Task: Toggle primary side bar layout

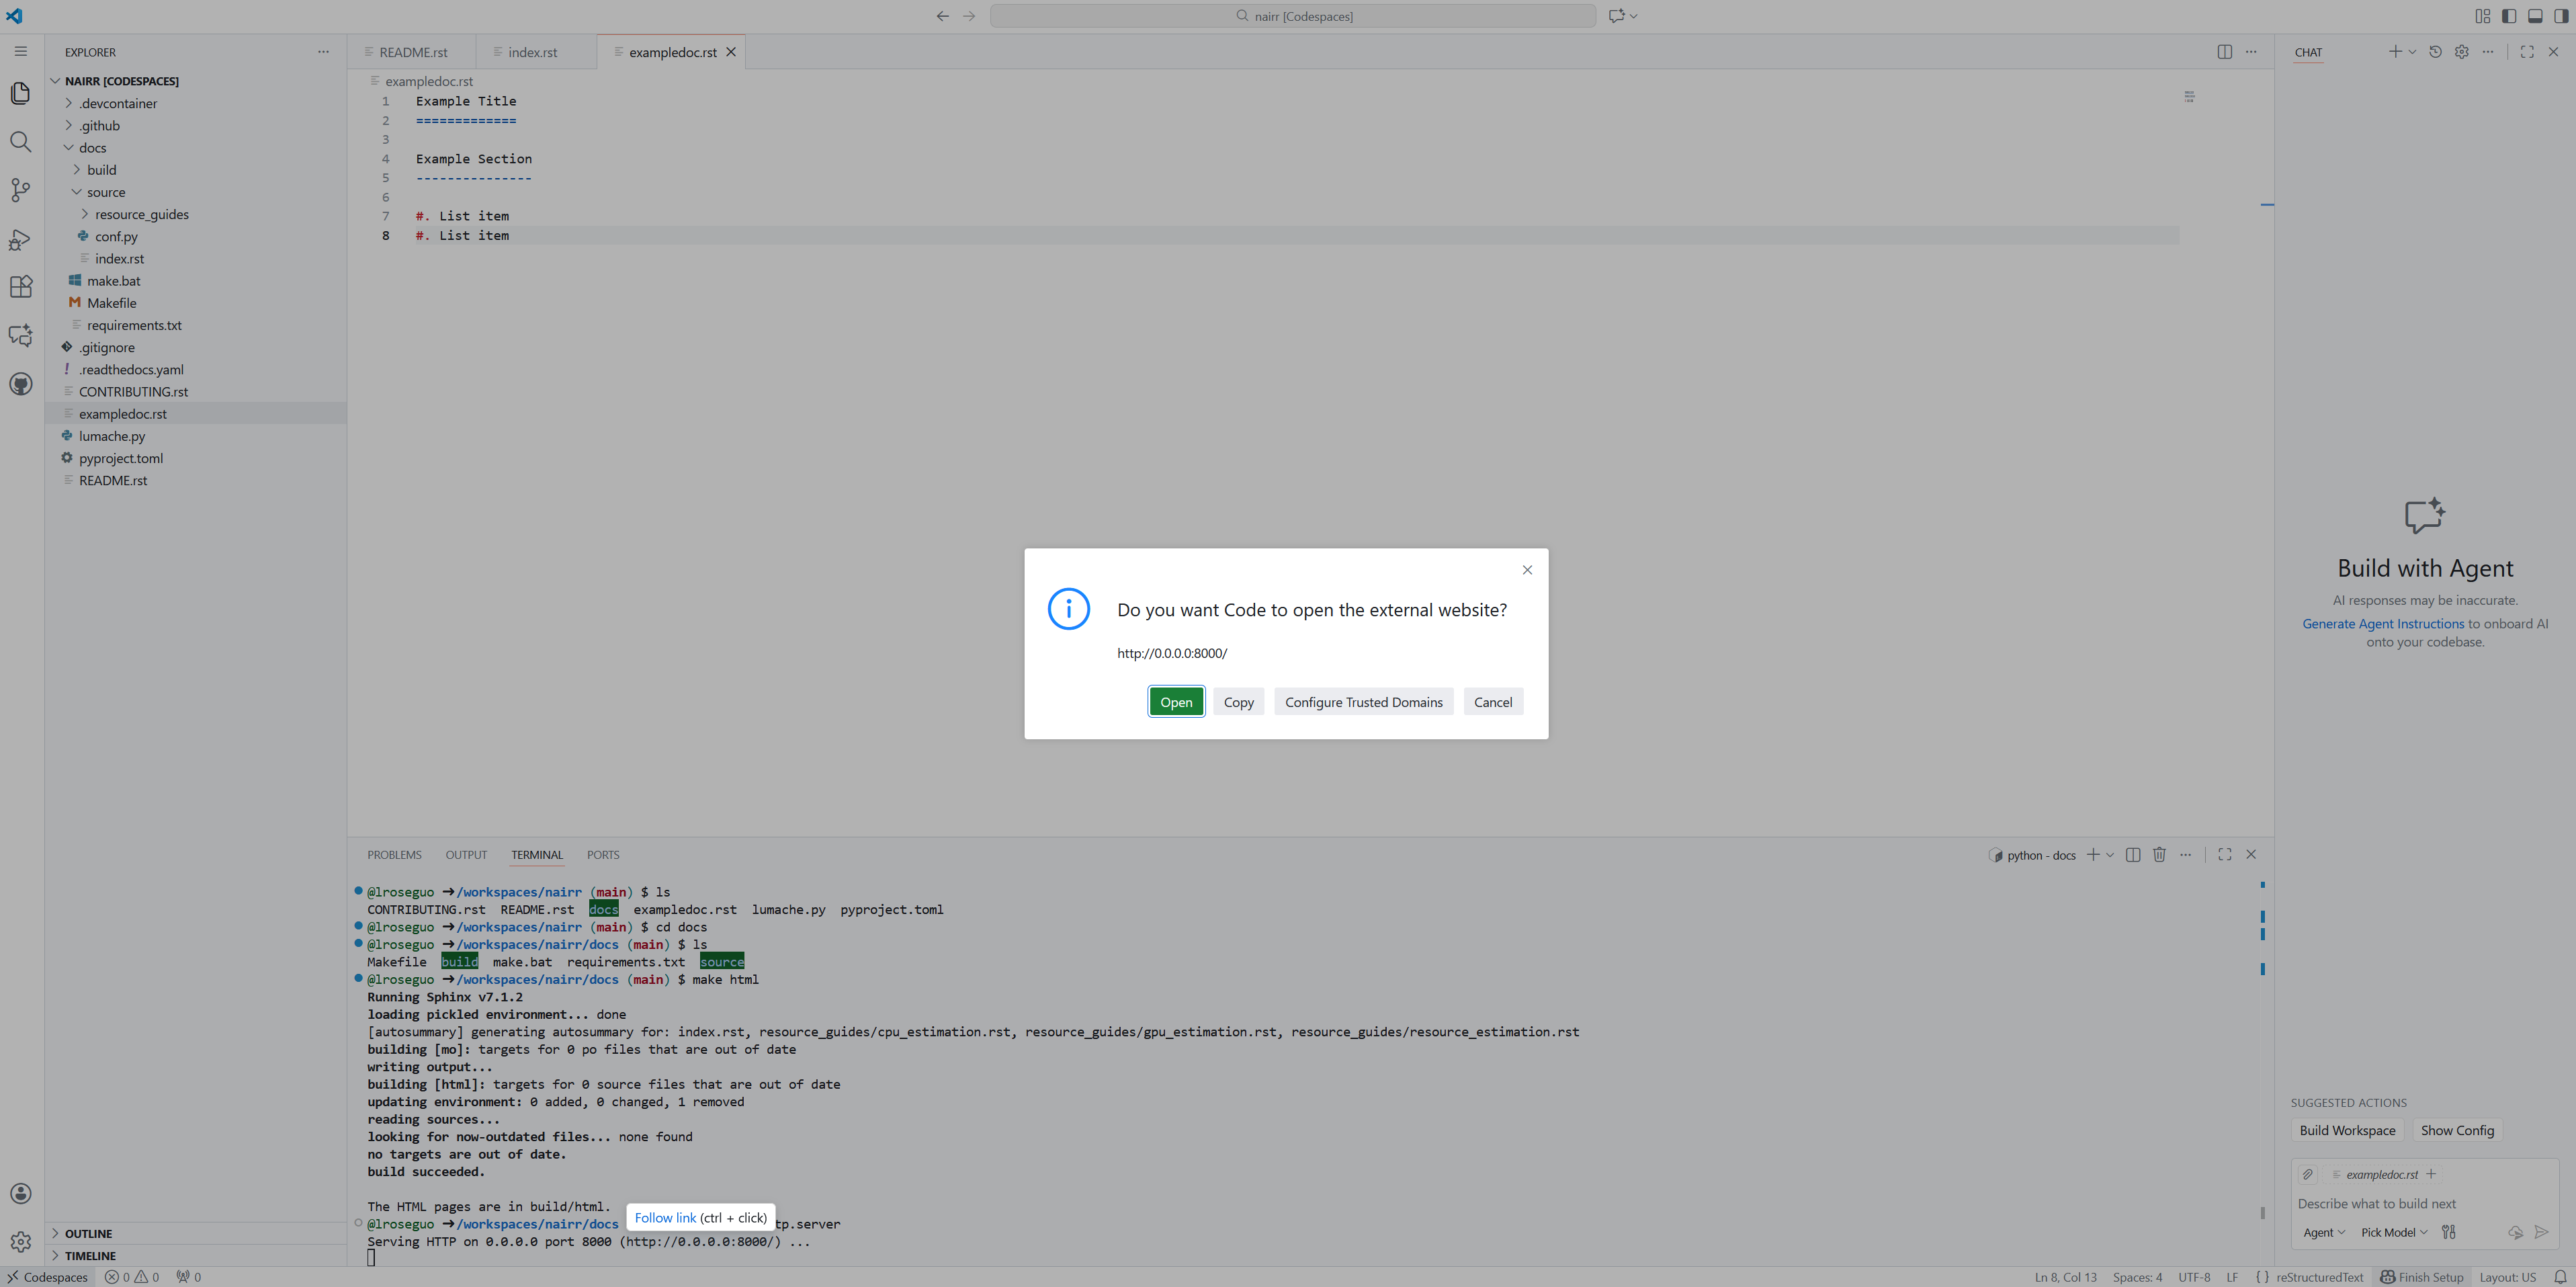Action: 2508,16
